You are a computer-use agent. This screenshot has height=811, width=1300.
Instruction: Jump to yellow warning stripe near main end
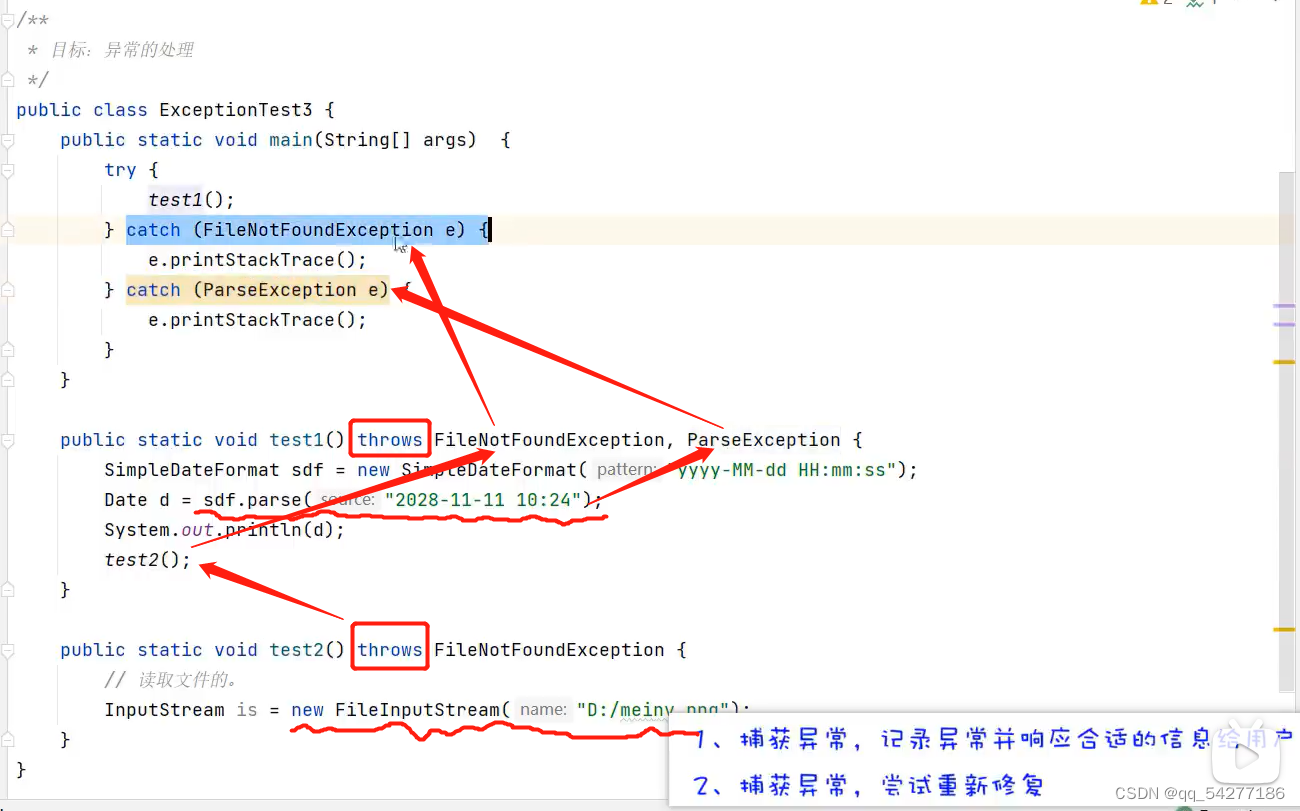(x=1284, y=361)
